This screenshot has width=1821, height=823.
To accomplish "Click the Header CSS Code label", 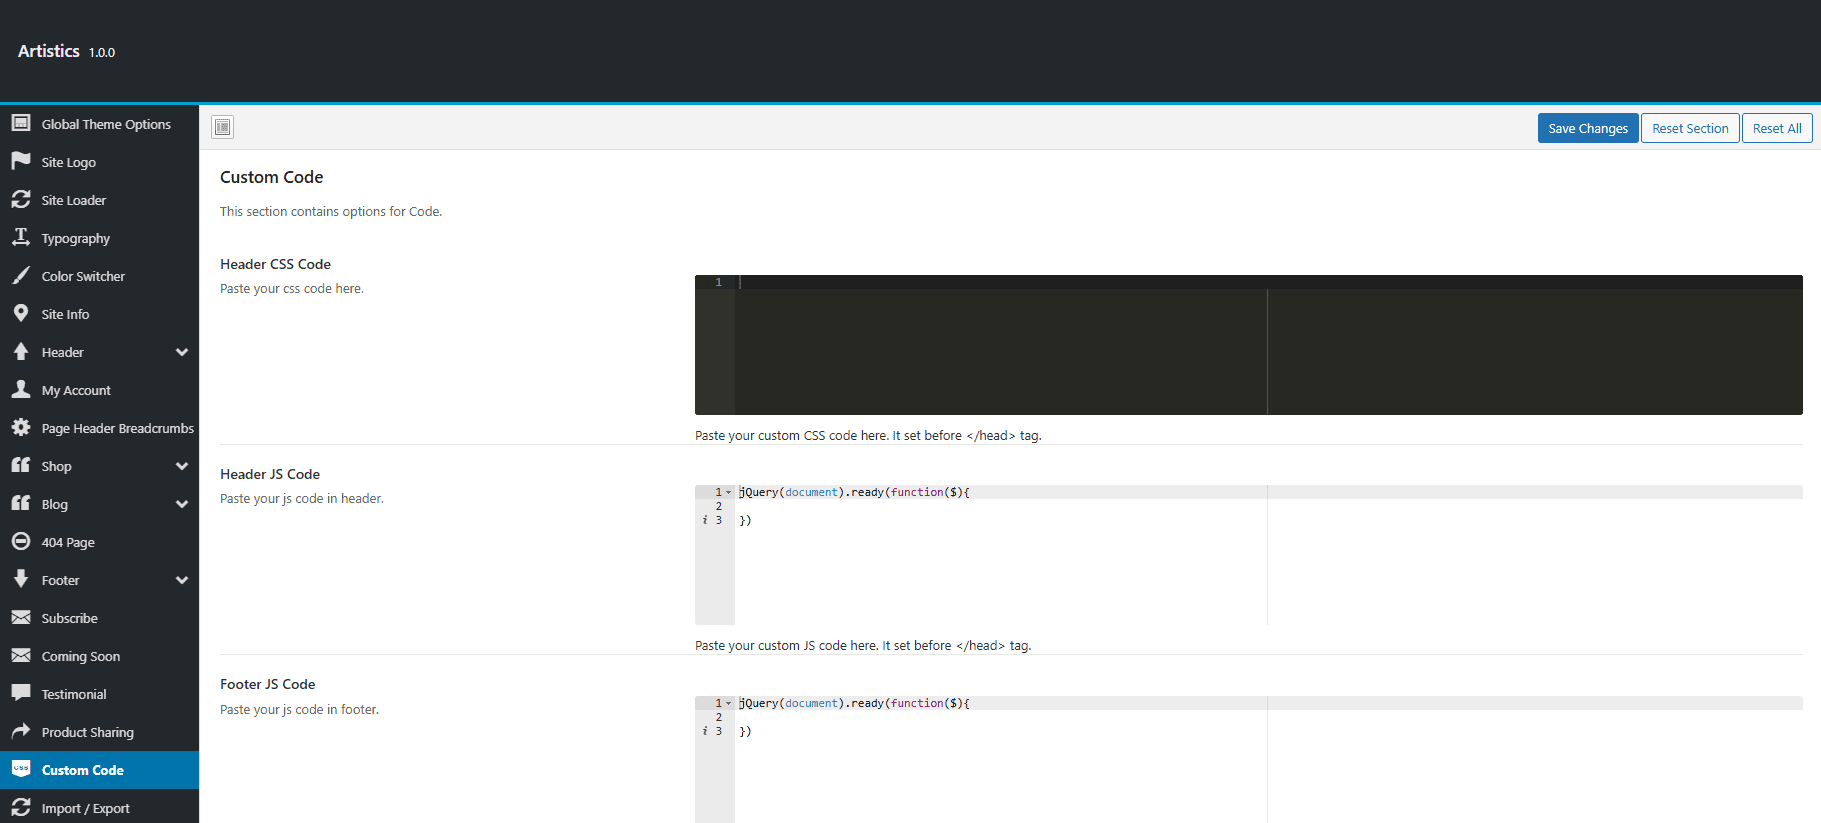I will point(275,264).
